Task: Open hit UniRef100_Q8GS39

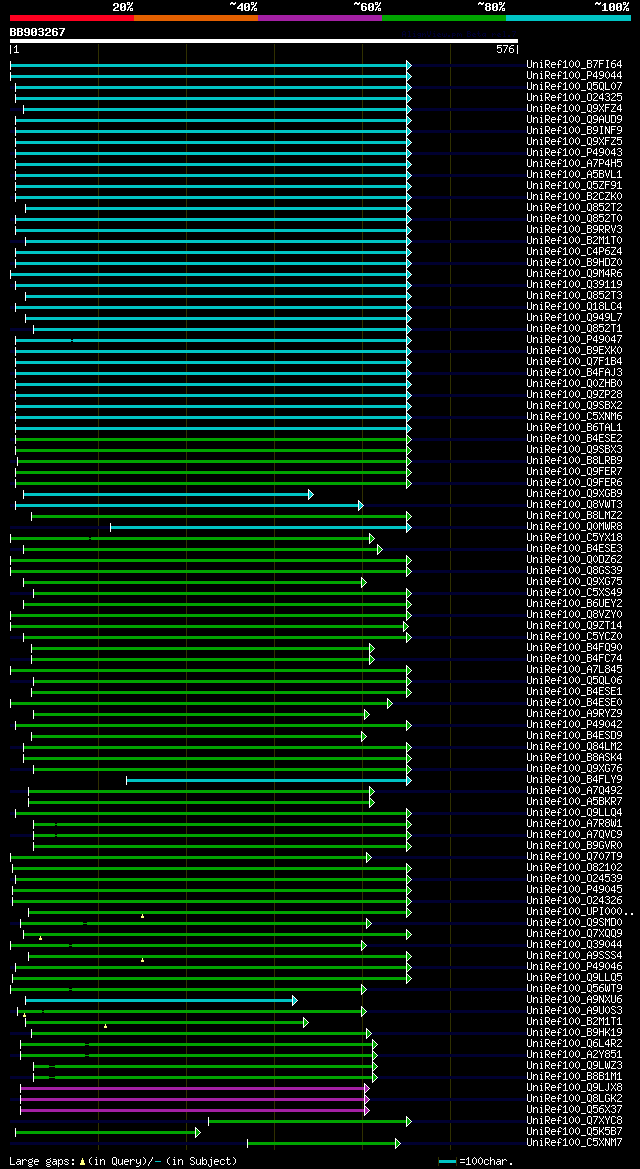Action: (574, 570)
